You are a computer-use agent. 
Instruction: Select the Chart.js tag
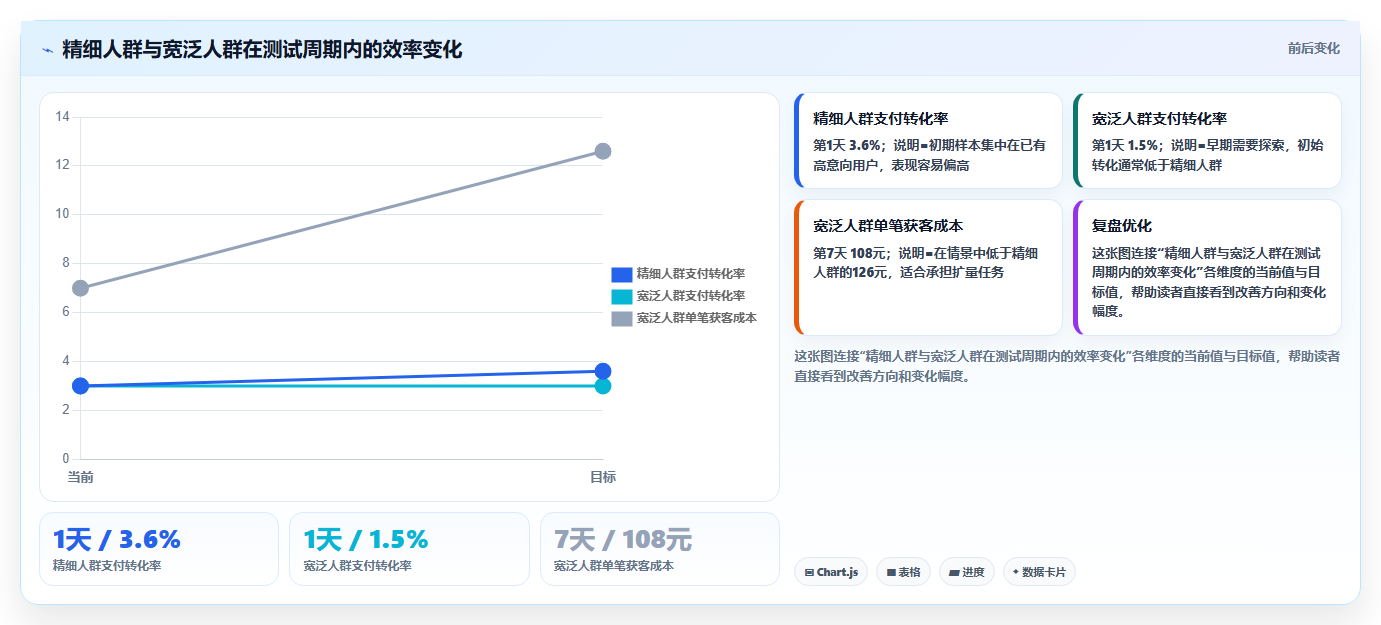pos(831,572)
